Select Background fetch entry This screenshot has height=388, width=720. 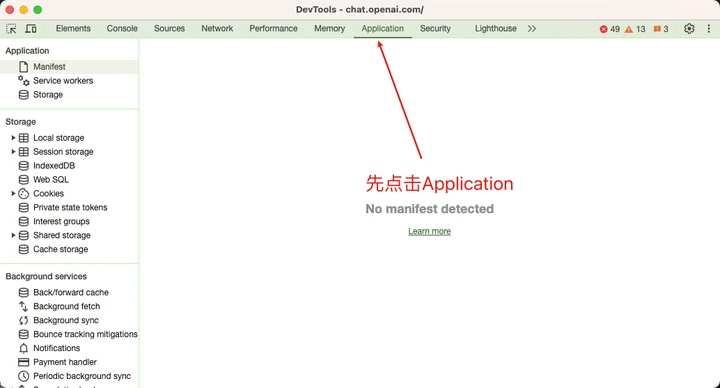67,306
